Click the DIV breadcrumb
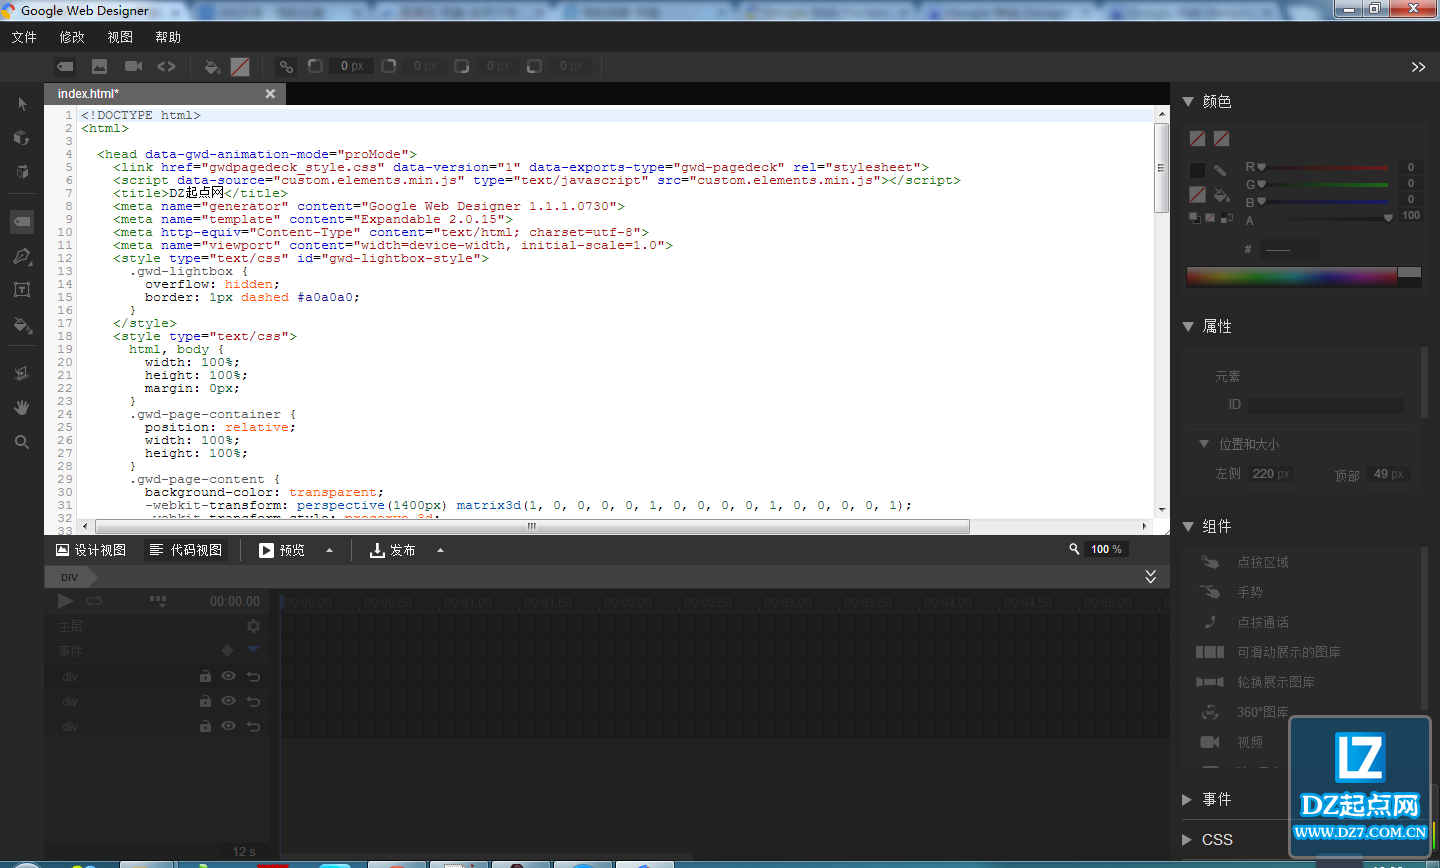 70,577
